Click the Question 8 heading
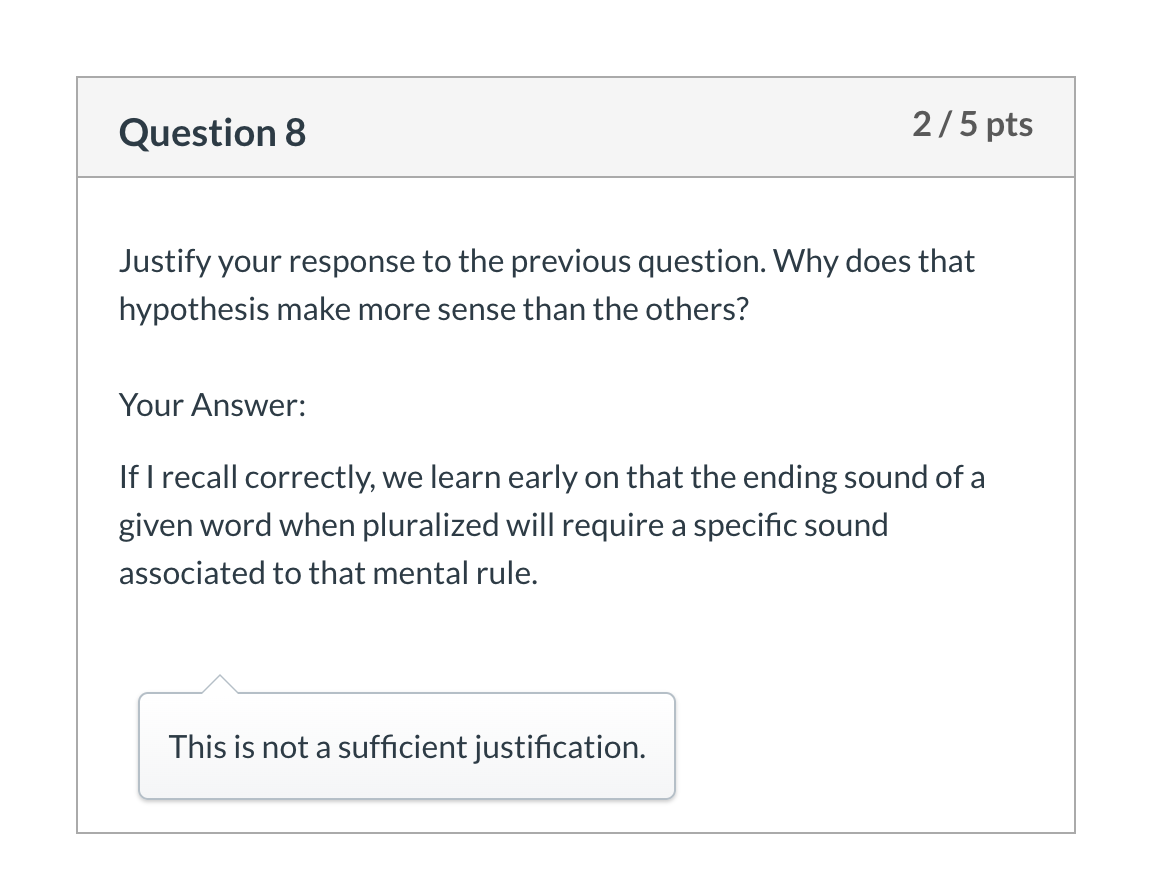This screenshot has height=882, width=1170. (212, 133)
